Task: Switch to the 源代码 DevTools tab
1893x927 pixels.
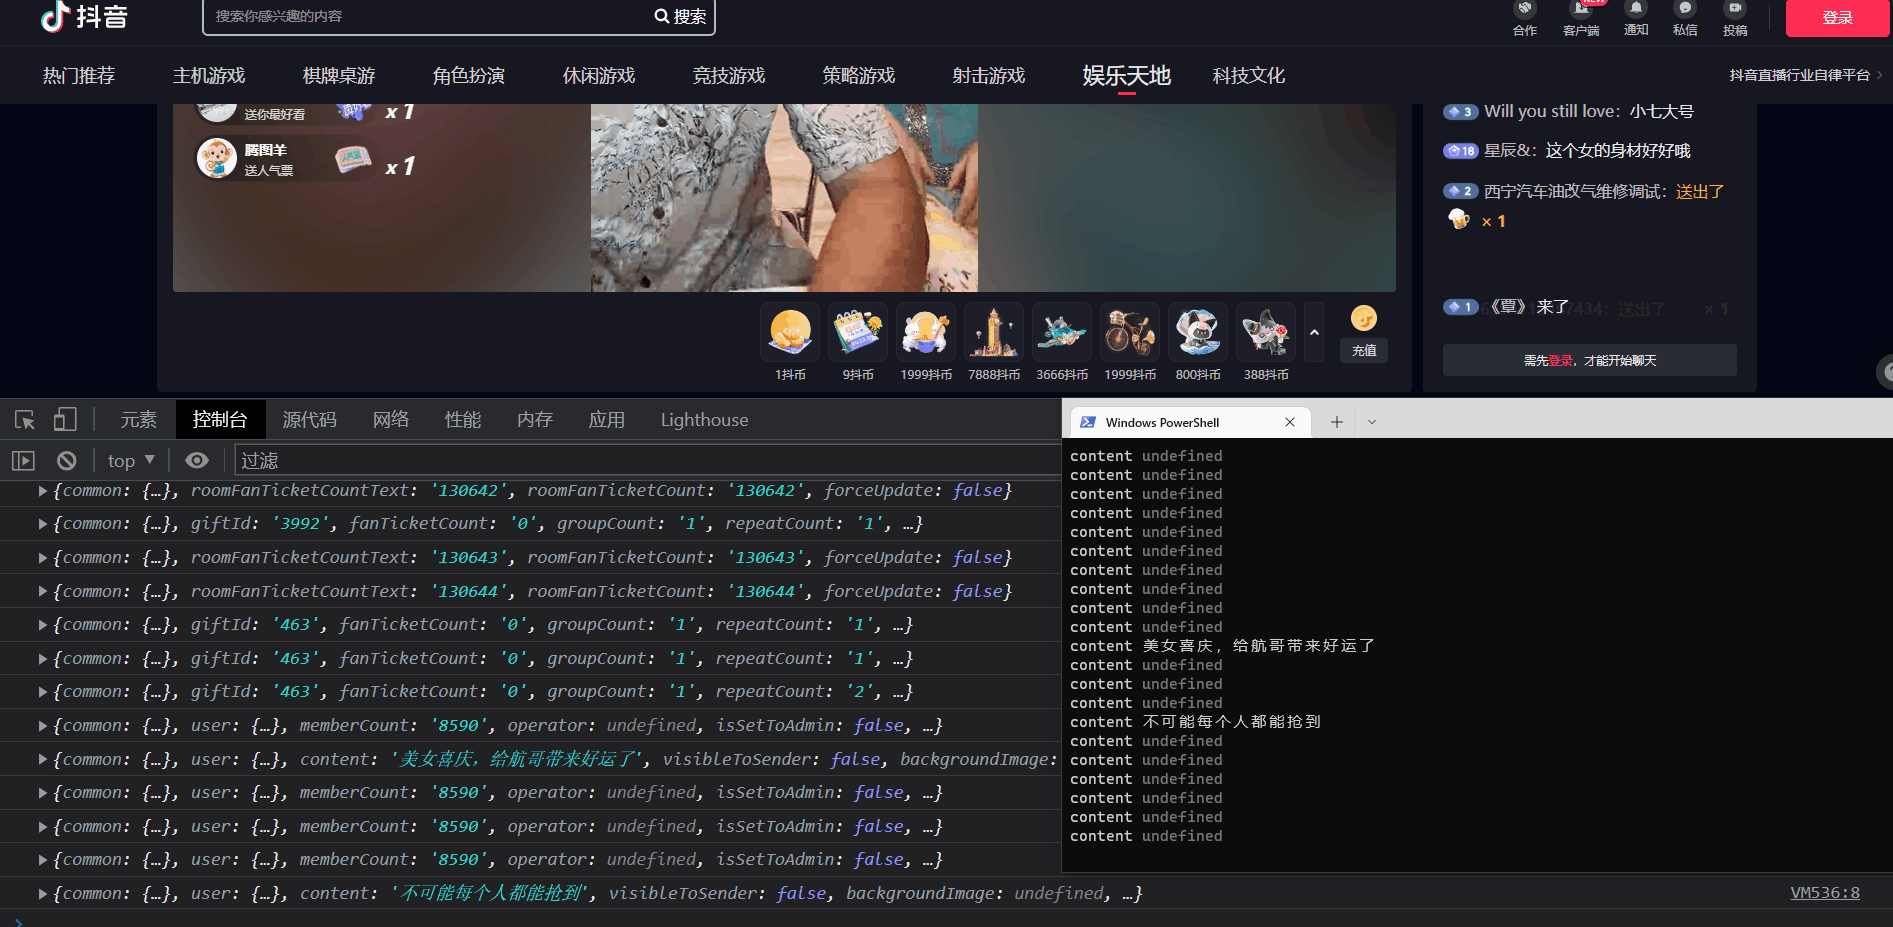Action: click(x=310, y=420)
